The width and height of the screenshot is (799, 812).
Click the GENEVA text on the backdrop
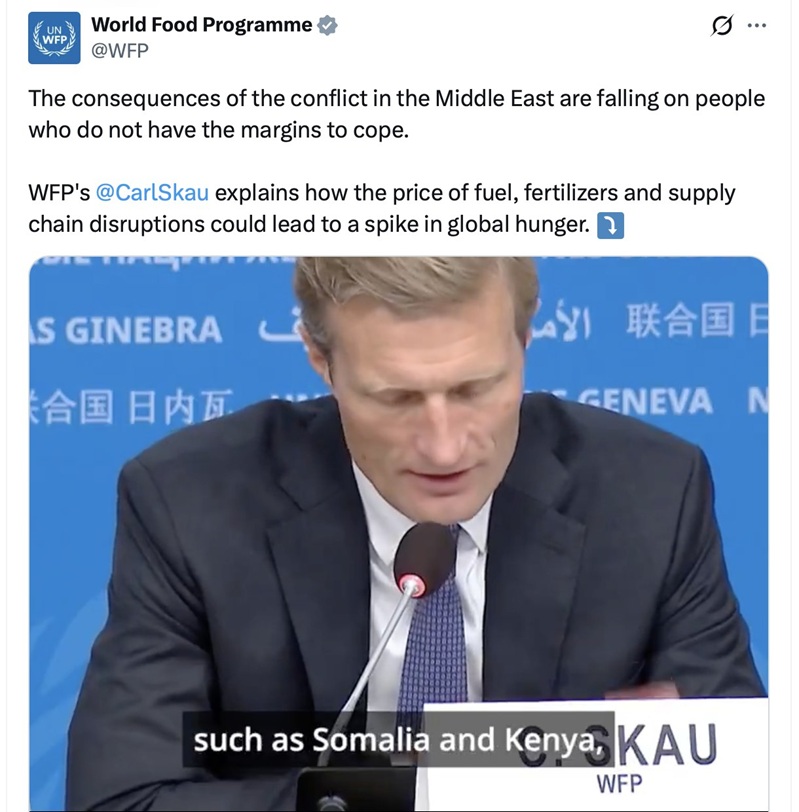pyautogui.click(x=644, y=401)
